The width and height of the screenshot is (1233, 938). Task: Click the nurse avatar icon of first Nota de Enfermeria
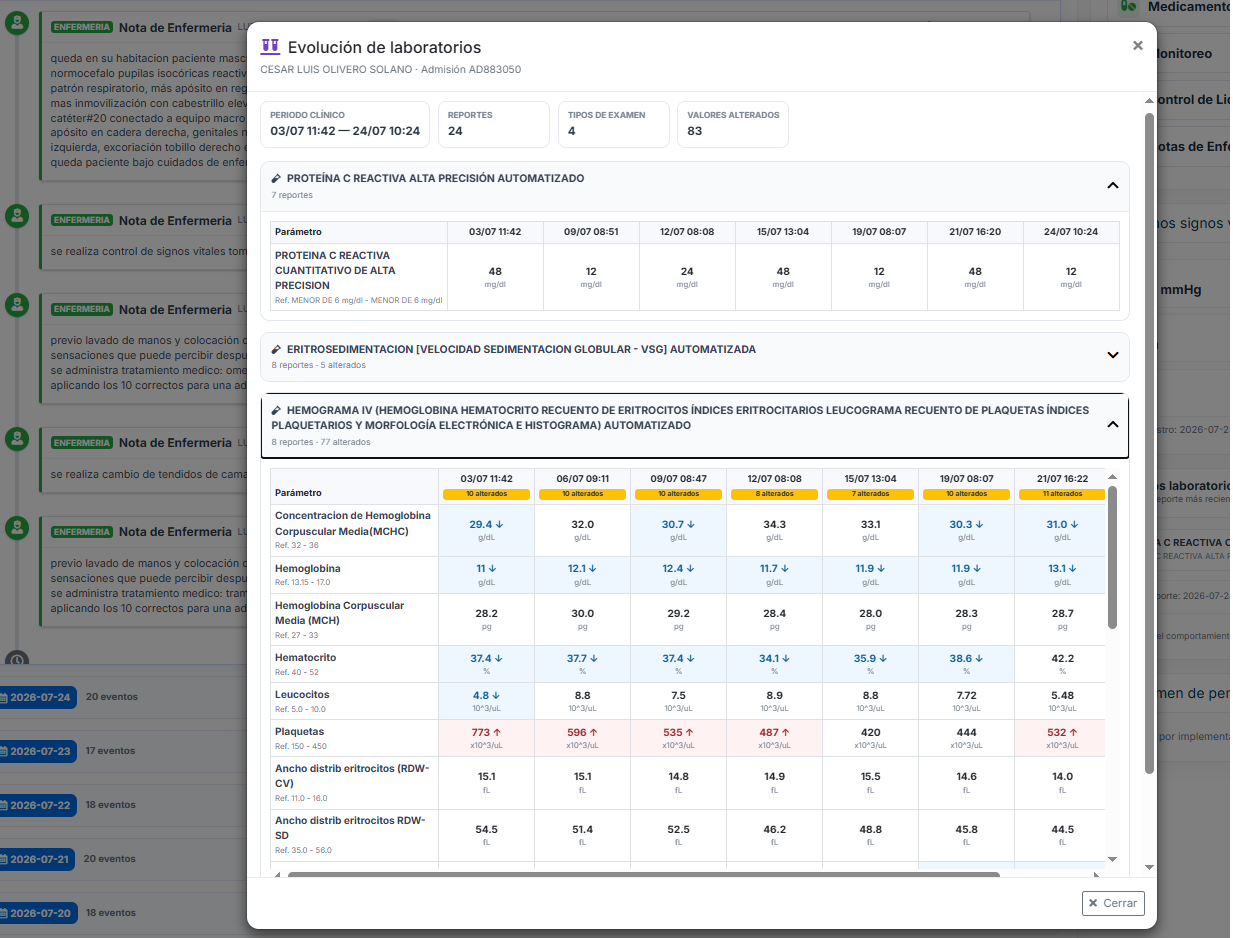[x=16, y=24]
